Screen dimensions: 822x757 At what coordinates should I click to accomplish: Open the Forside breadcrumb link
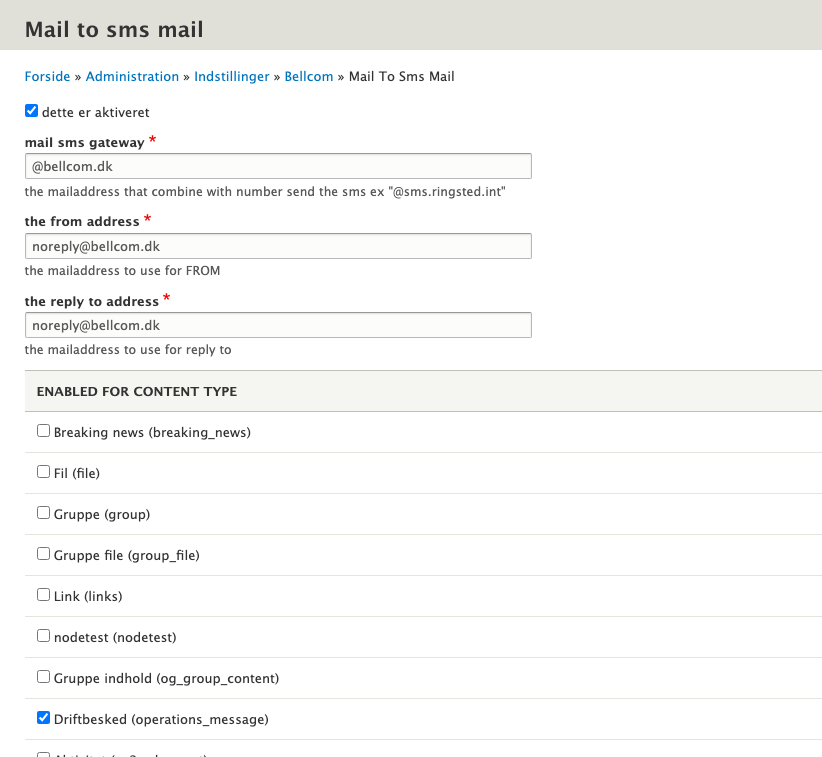47,76
